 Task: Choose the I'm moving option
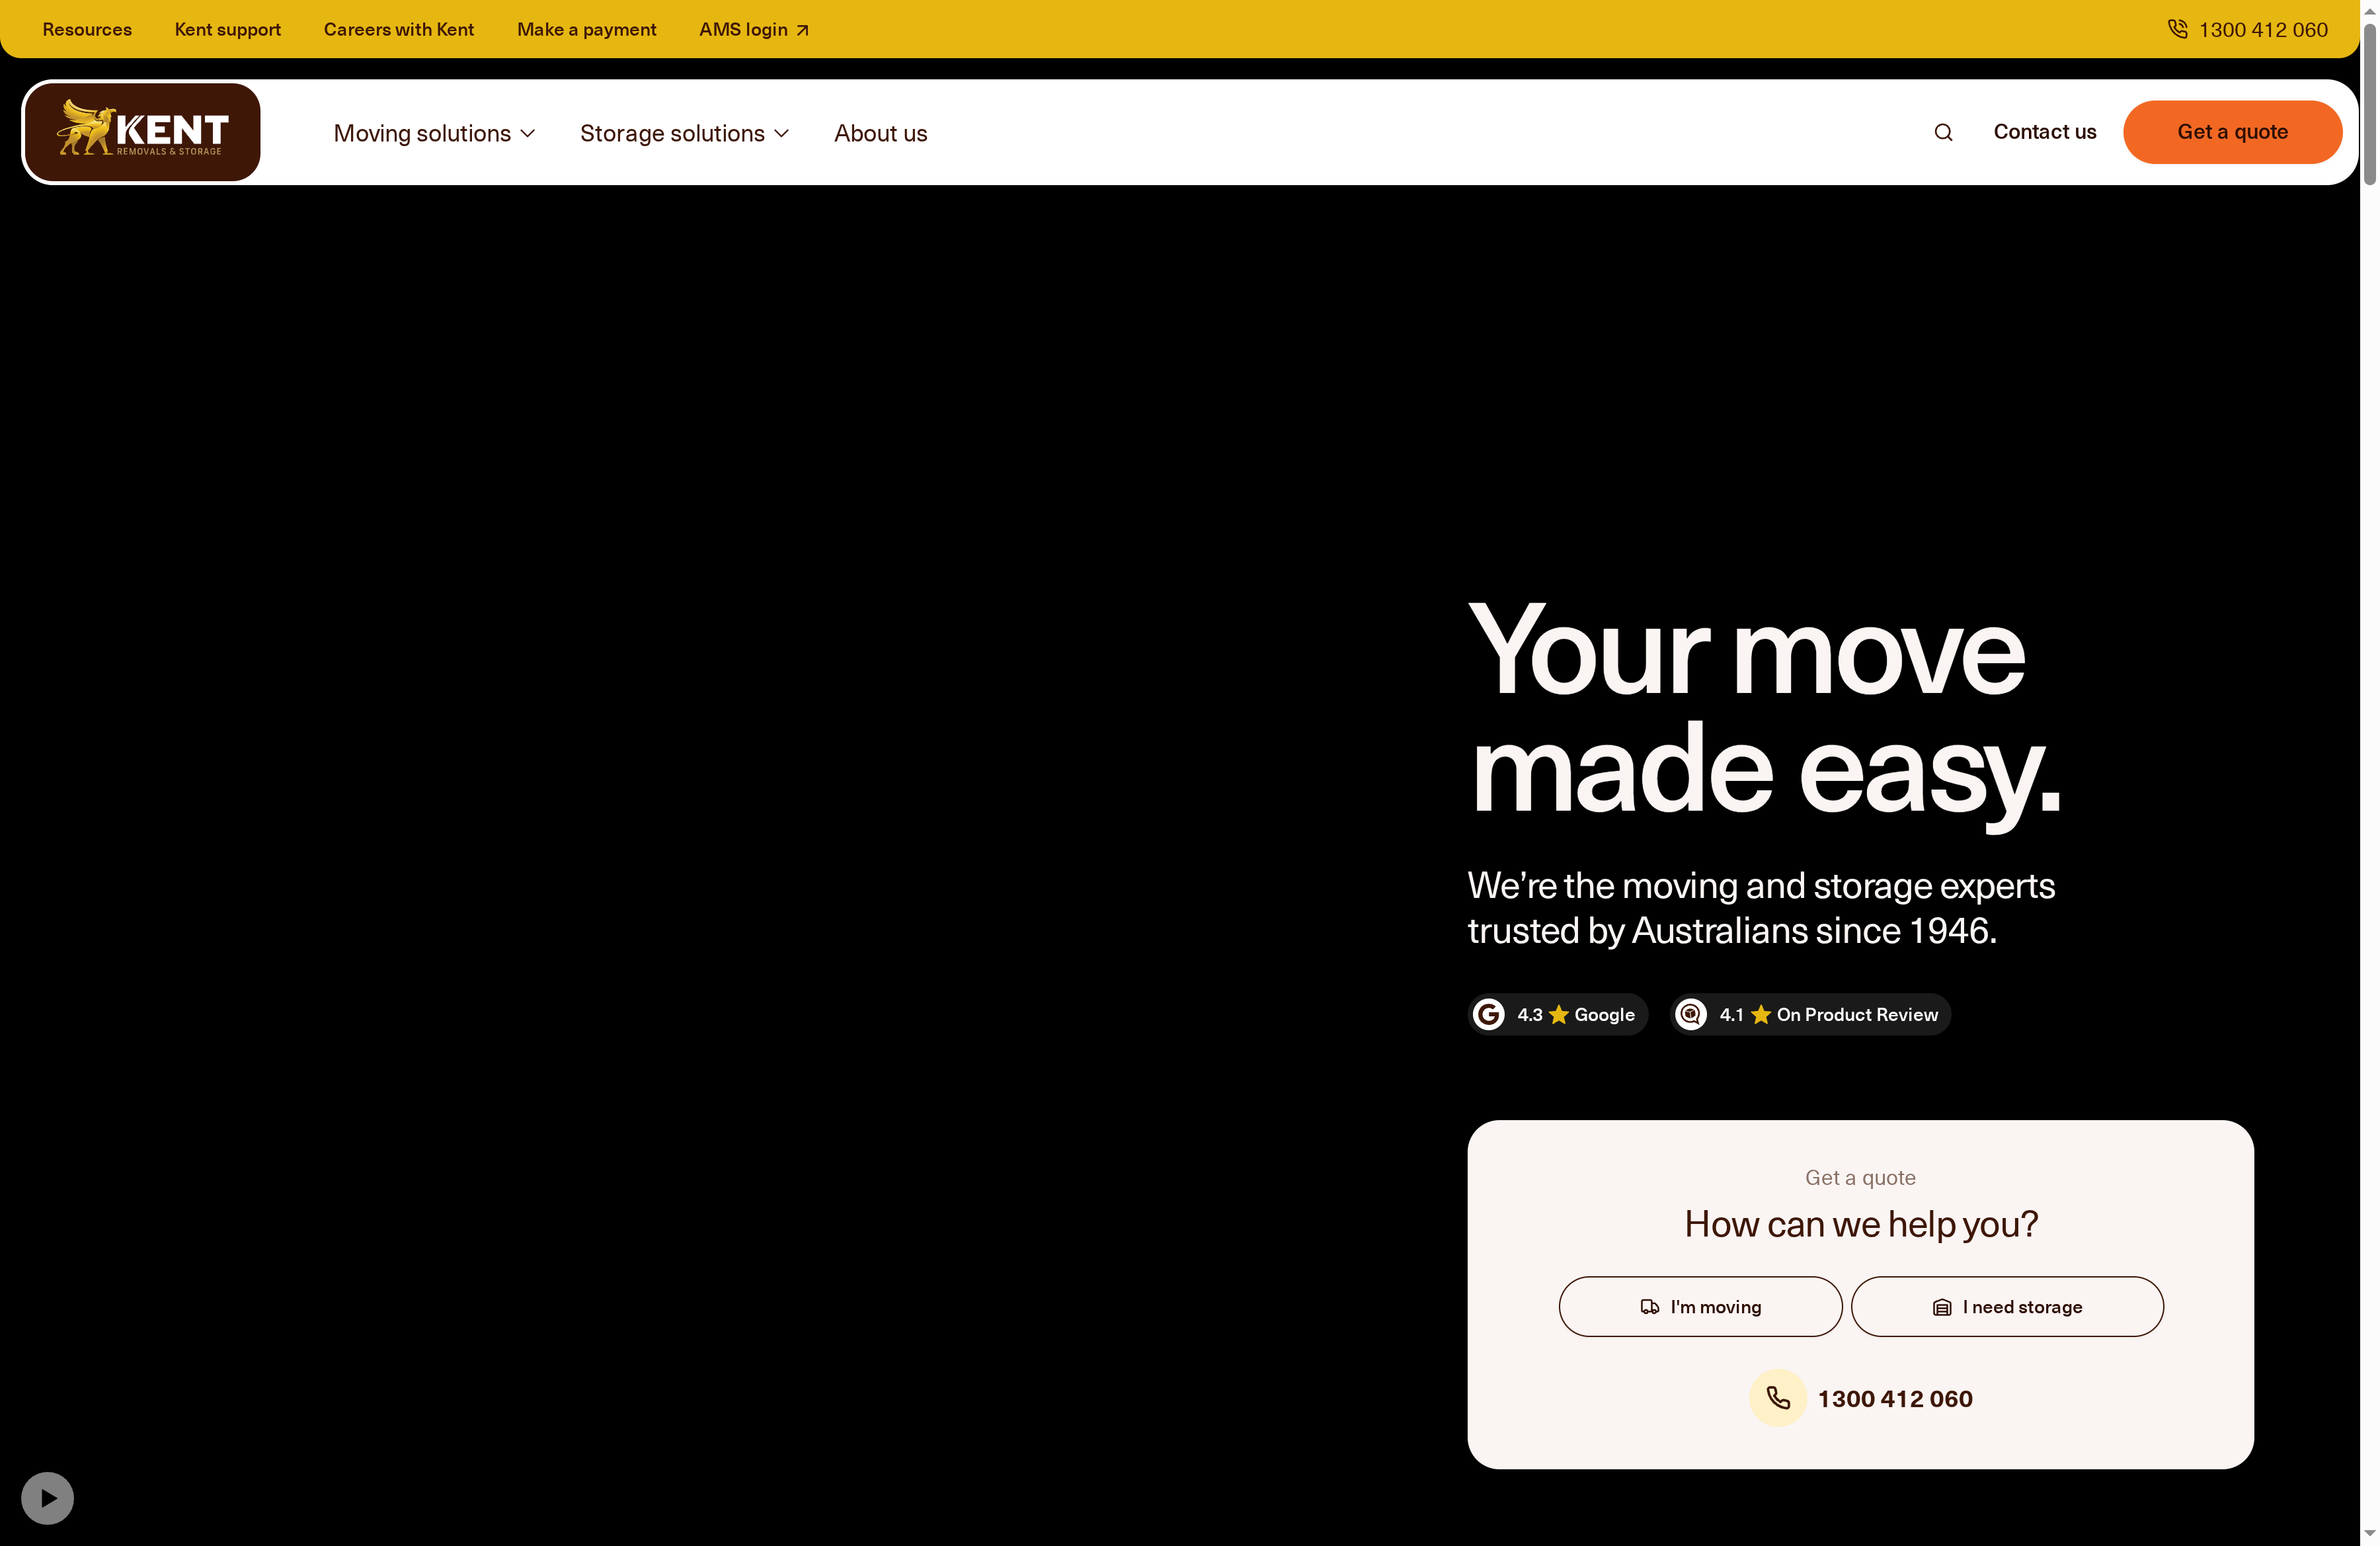(1700, 1306)
